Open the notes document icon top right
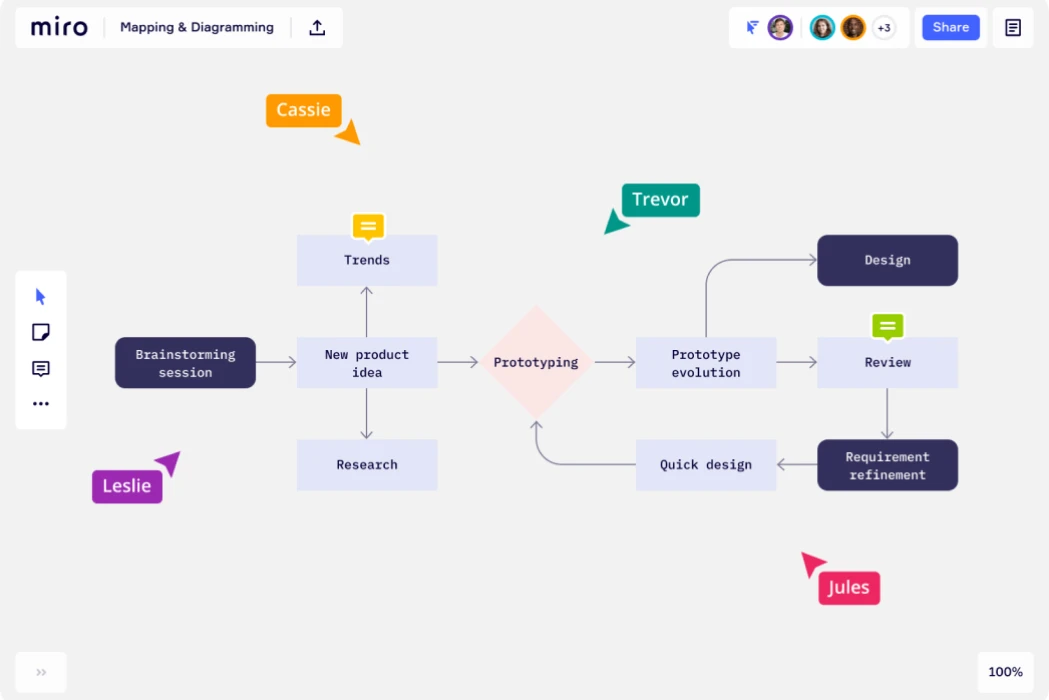This screenshot has width=1049, height=700. point(1012,27)
